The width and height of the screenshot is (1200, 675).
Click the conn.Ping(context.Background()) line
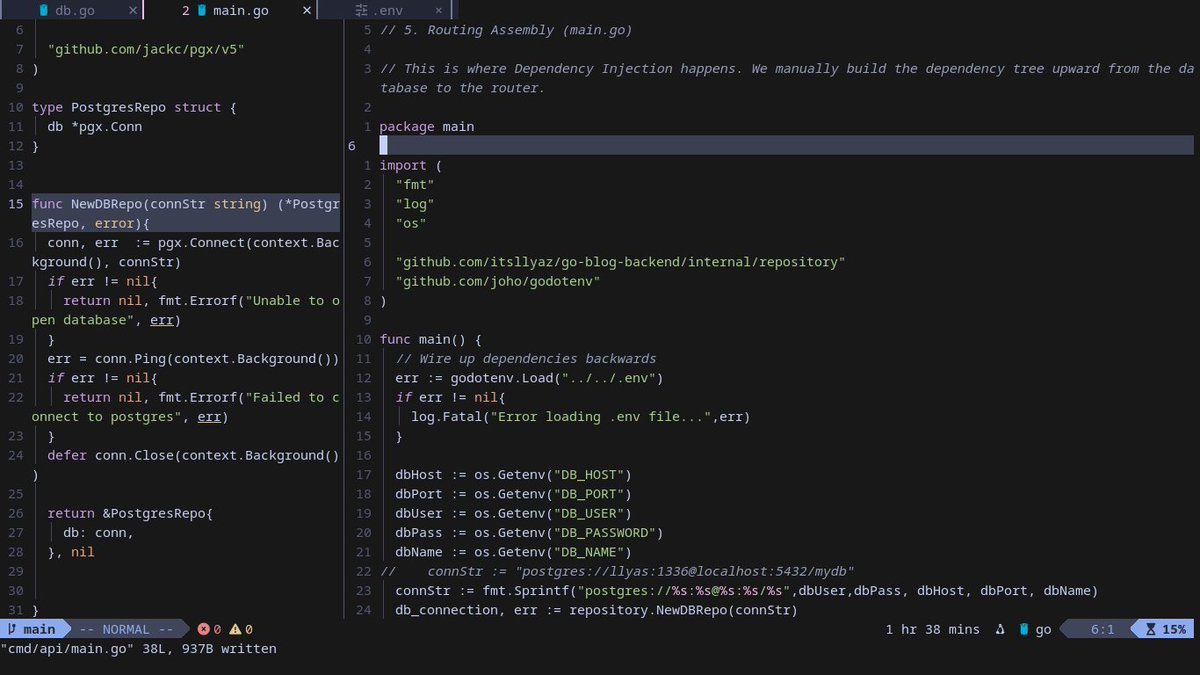click(x=193, y=358)
